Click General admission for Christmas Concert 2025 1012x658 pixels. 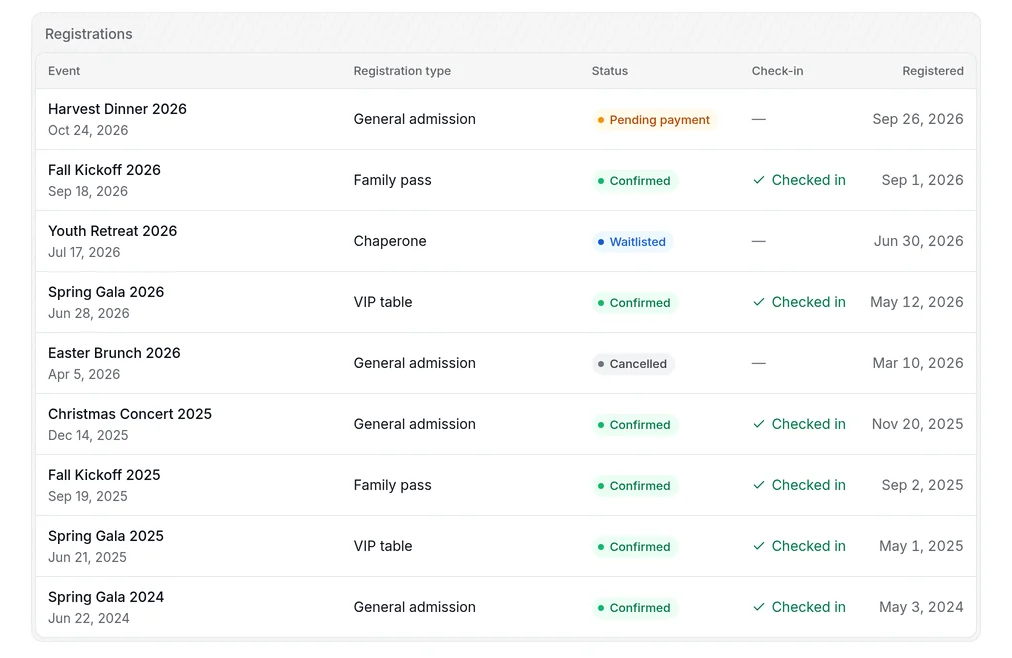414,424
